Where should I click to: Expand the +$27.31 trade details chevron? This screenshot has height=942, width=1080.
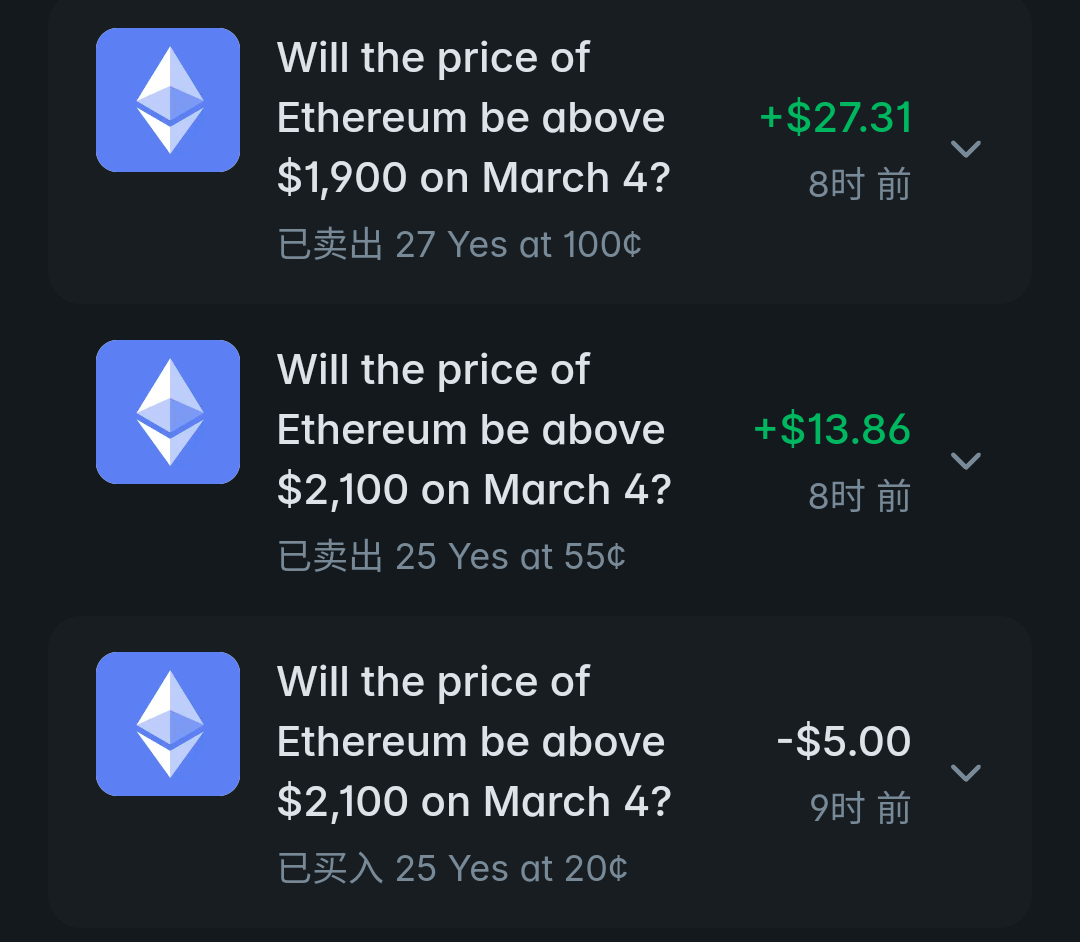click(965, 149)
